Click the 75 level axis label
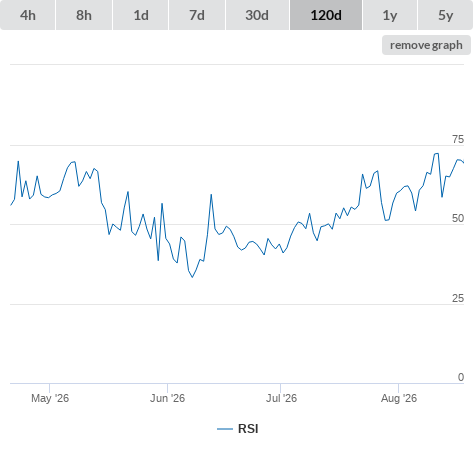The height and width of the screenshot is (455, 474). pos(458,139)
